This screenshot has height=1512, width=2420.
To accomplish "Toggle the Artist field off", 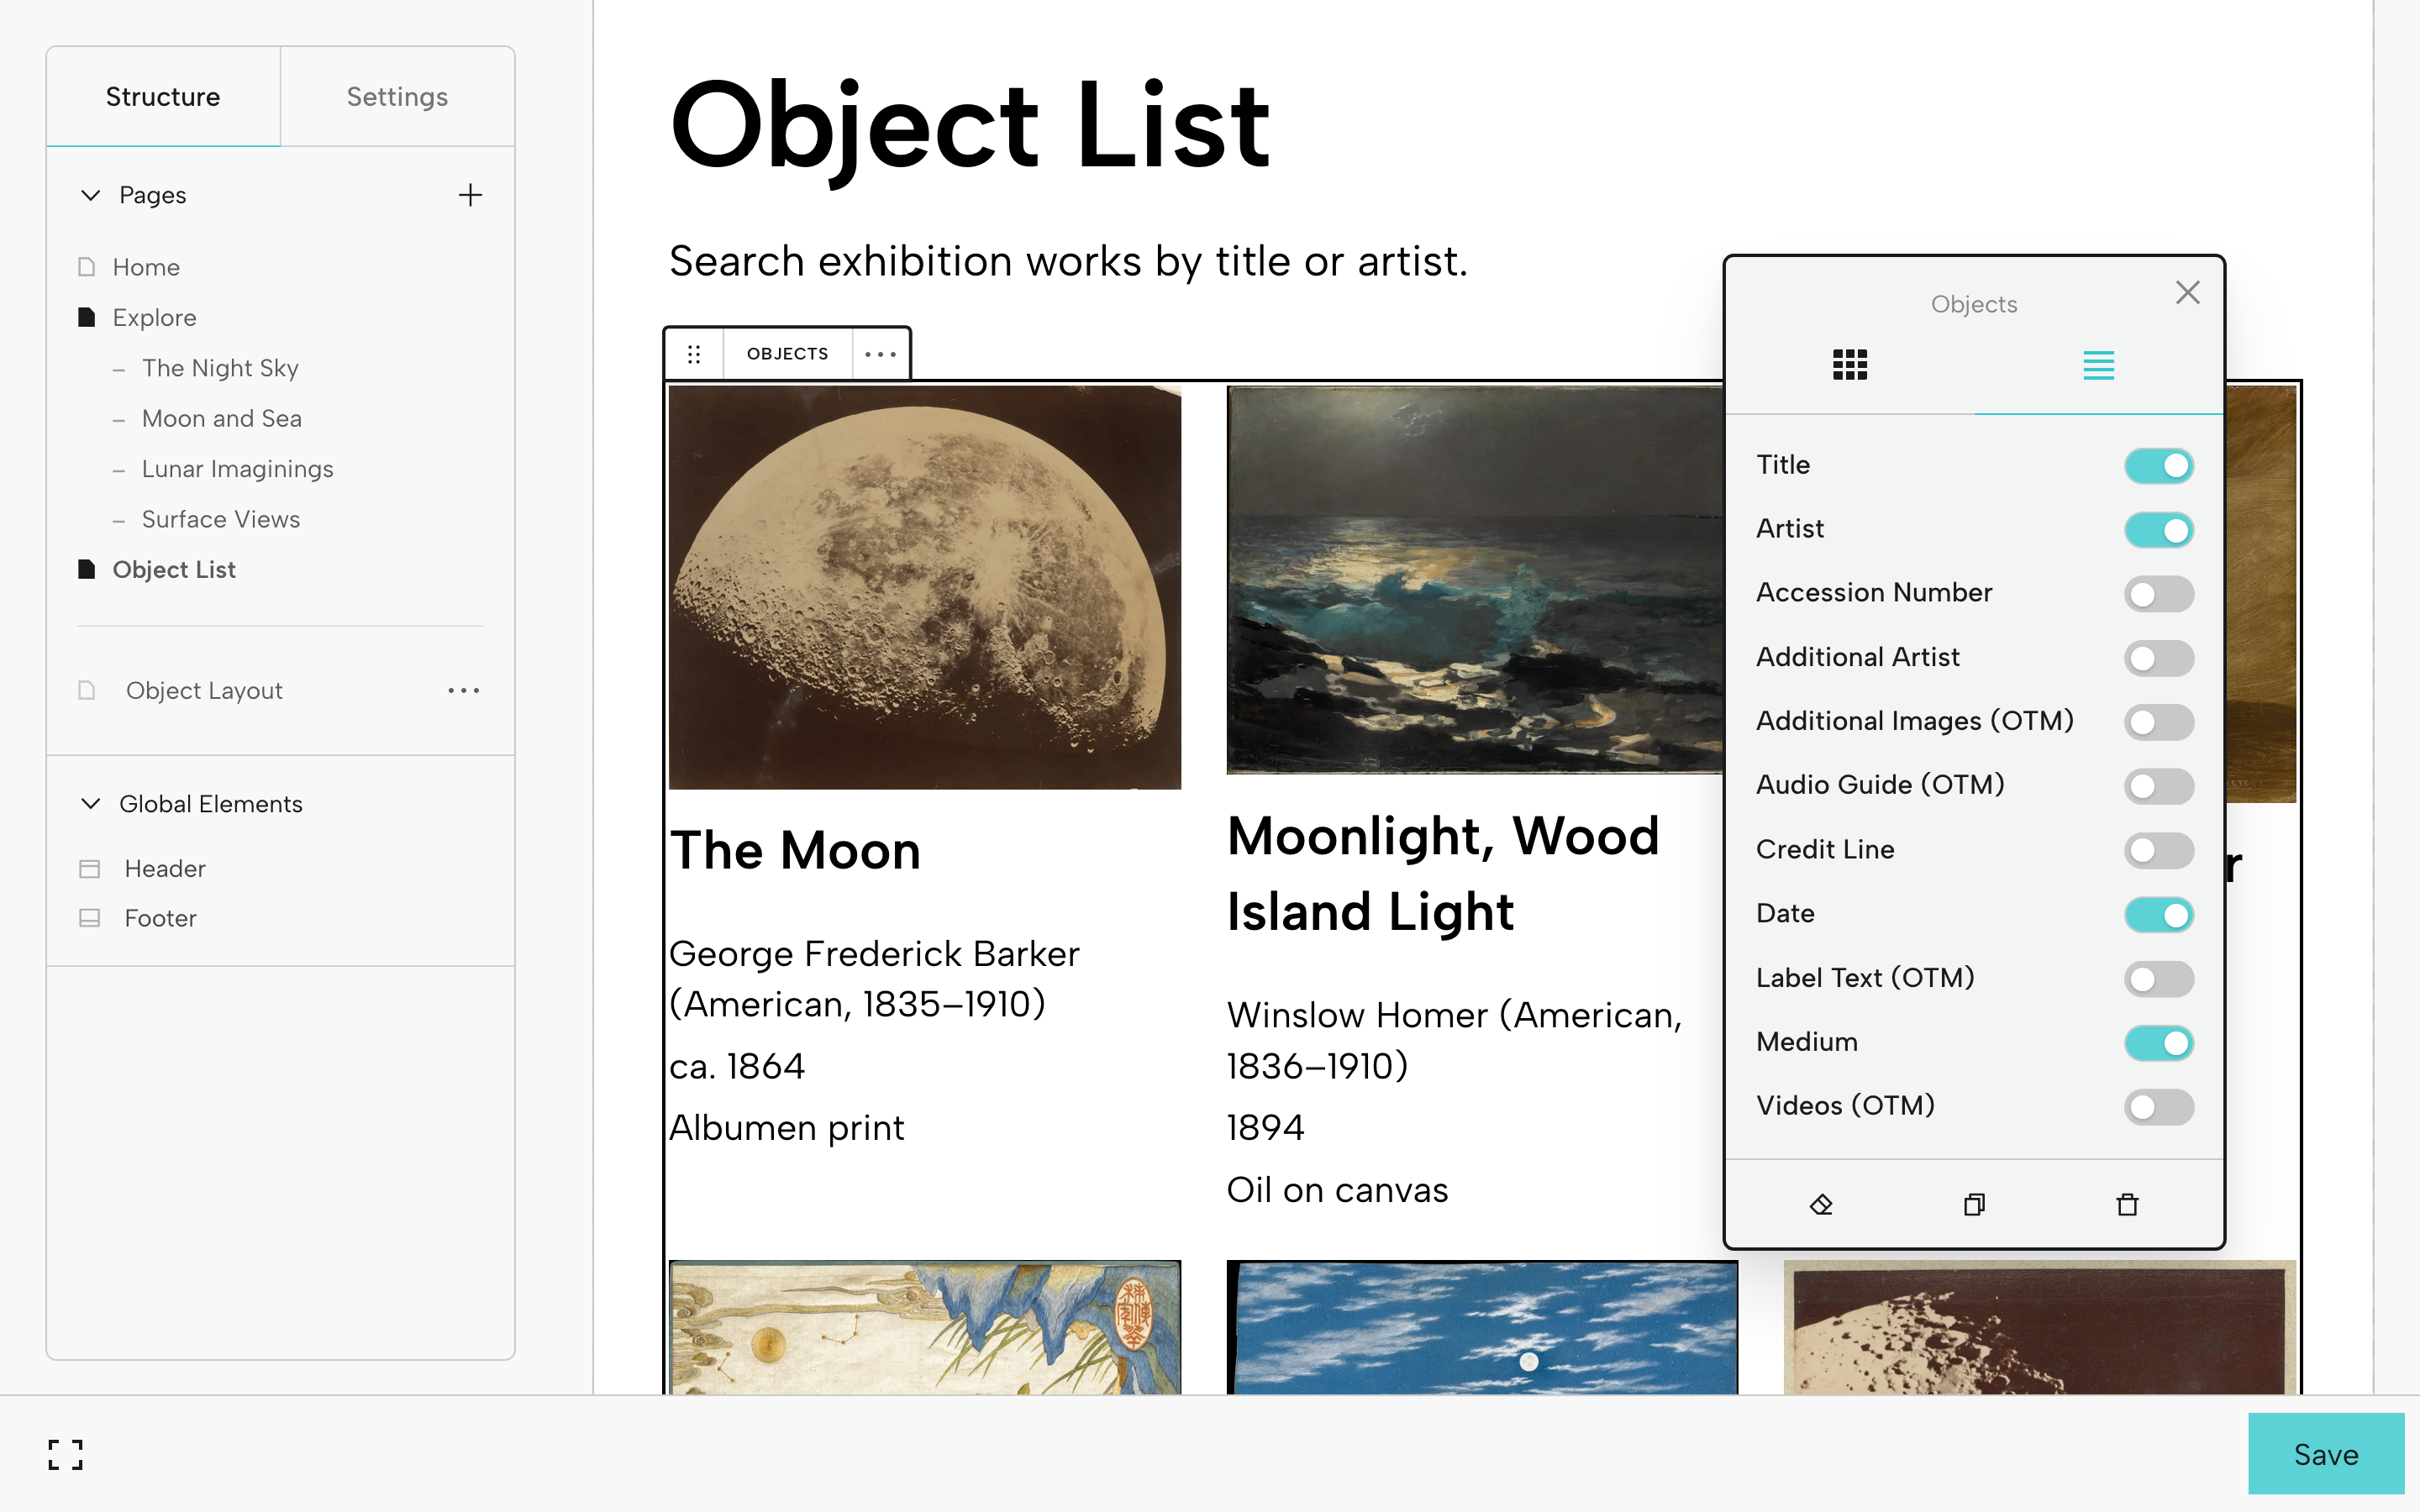I will (2159, 530).
